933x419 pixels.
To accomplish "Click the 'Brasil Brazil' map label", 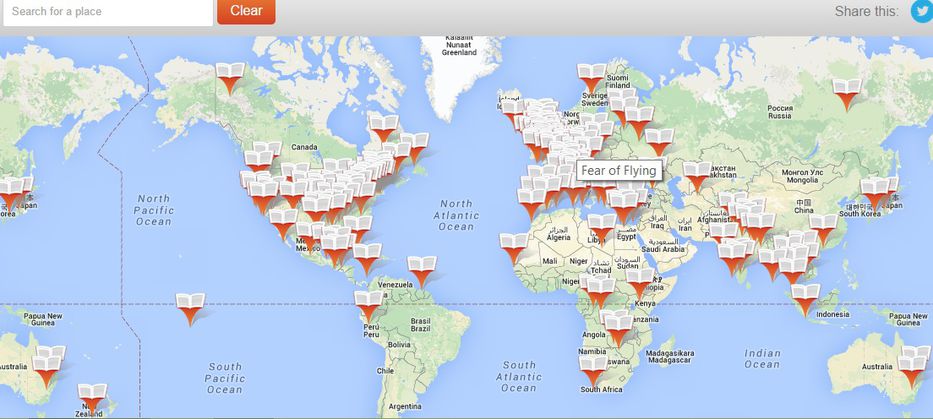I will (420, 324).
